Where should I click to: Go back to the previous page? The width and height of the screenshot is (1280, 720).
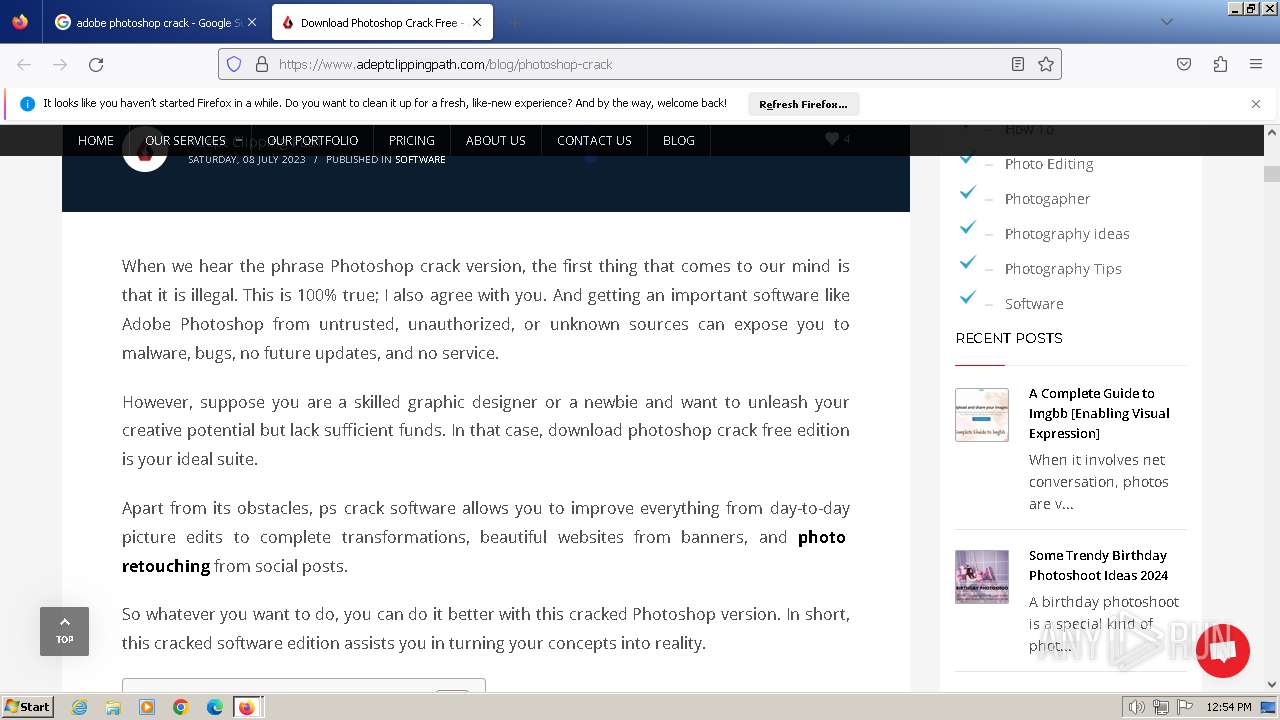click(24, 64)
